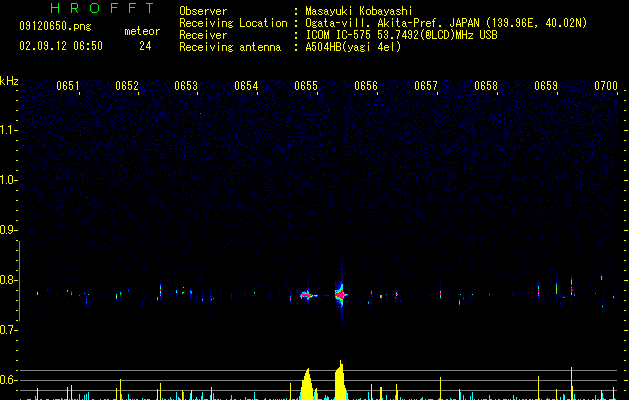Click the 0658 time marker
629x400 pixels.
(x=486, y=86)
